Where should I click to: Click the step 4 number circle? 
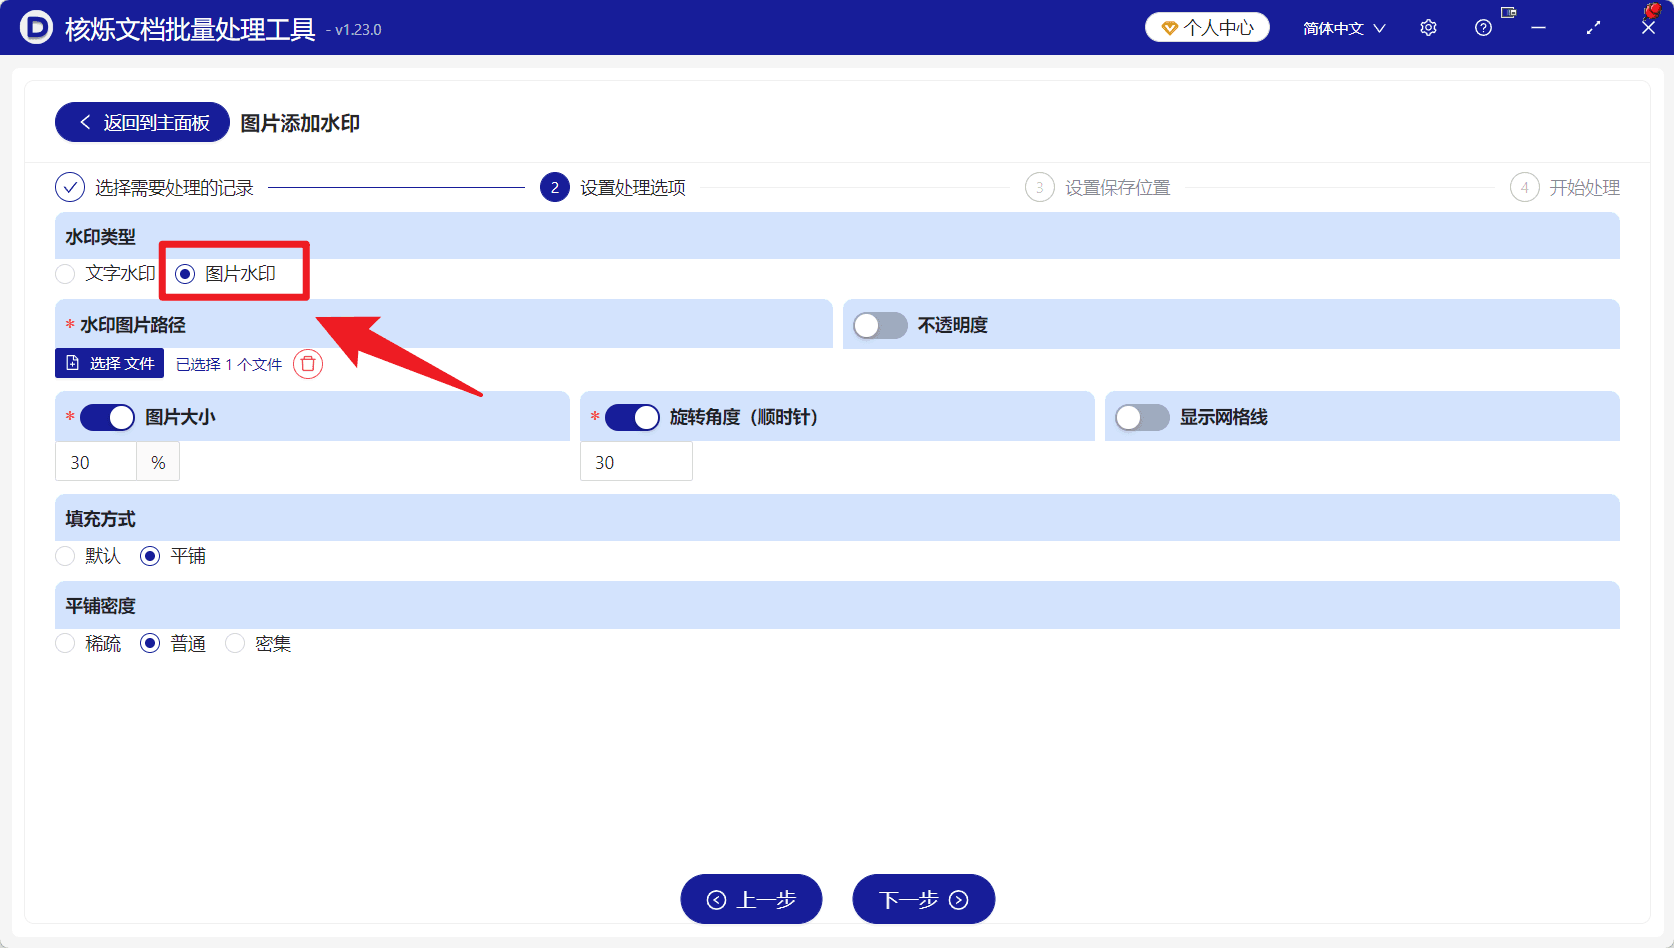pos(1525,187)
